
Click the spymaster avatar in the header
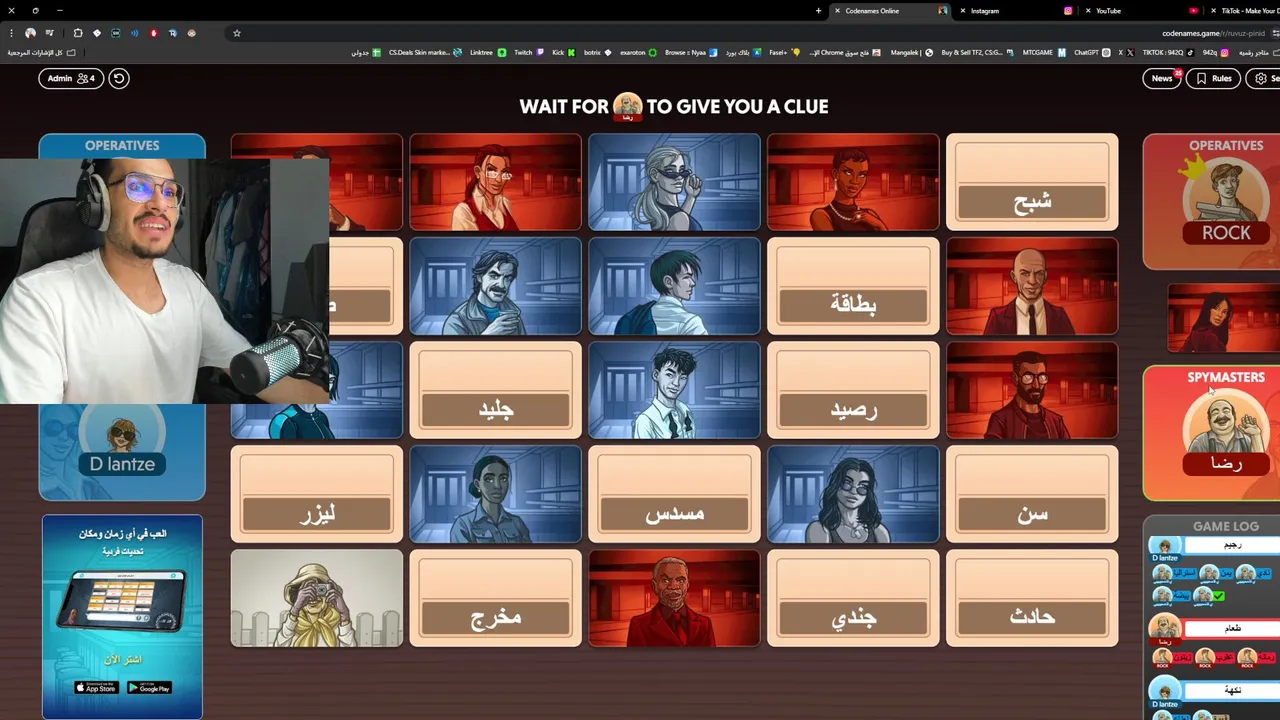click(x=627, y=106)
